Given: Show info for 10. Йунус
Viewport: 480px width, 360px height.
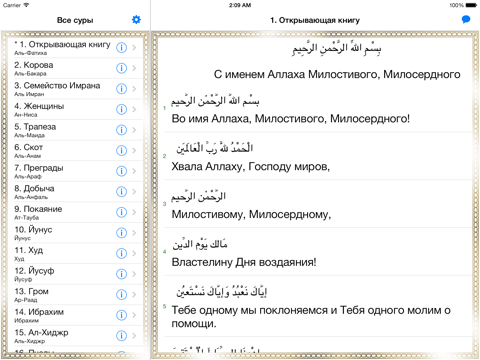Looking at the screenshot, I should point(121,233).
